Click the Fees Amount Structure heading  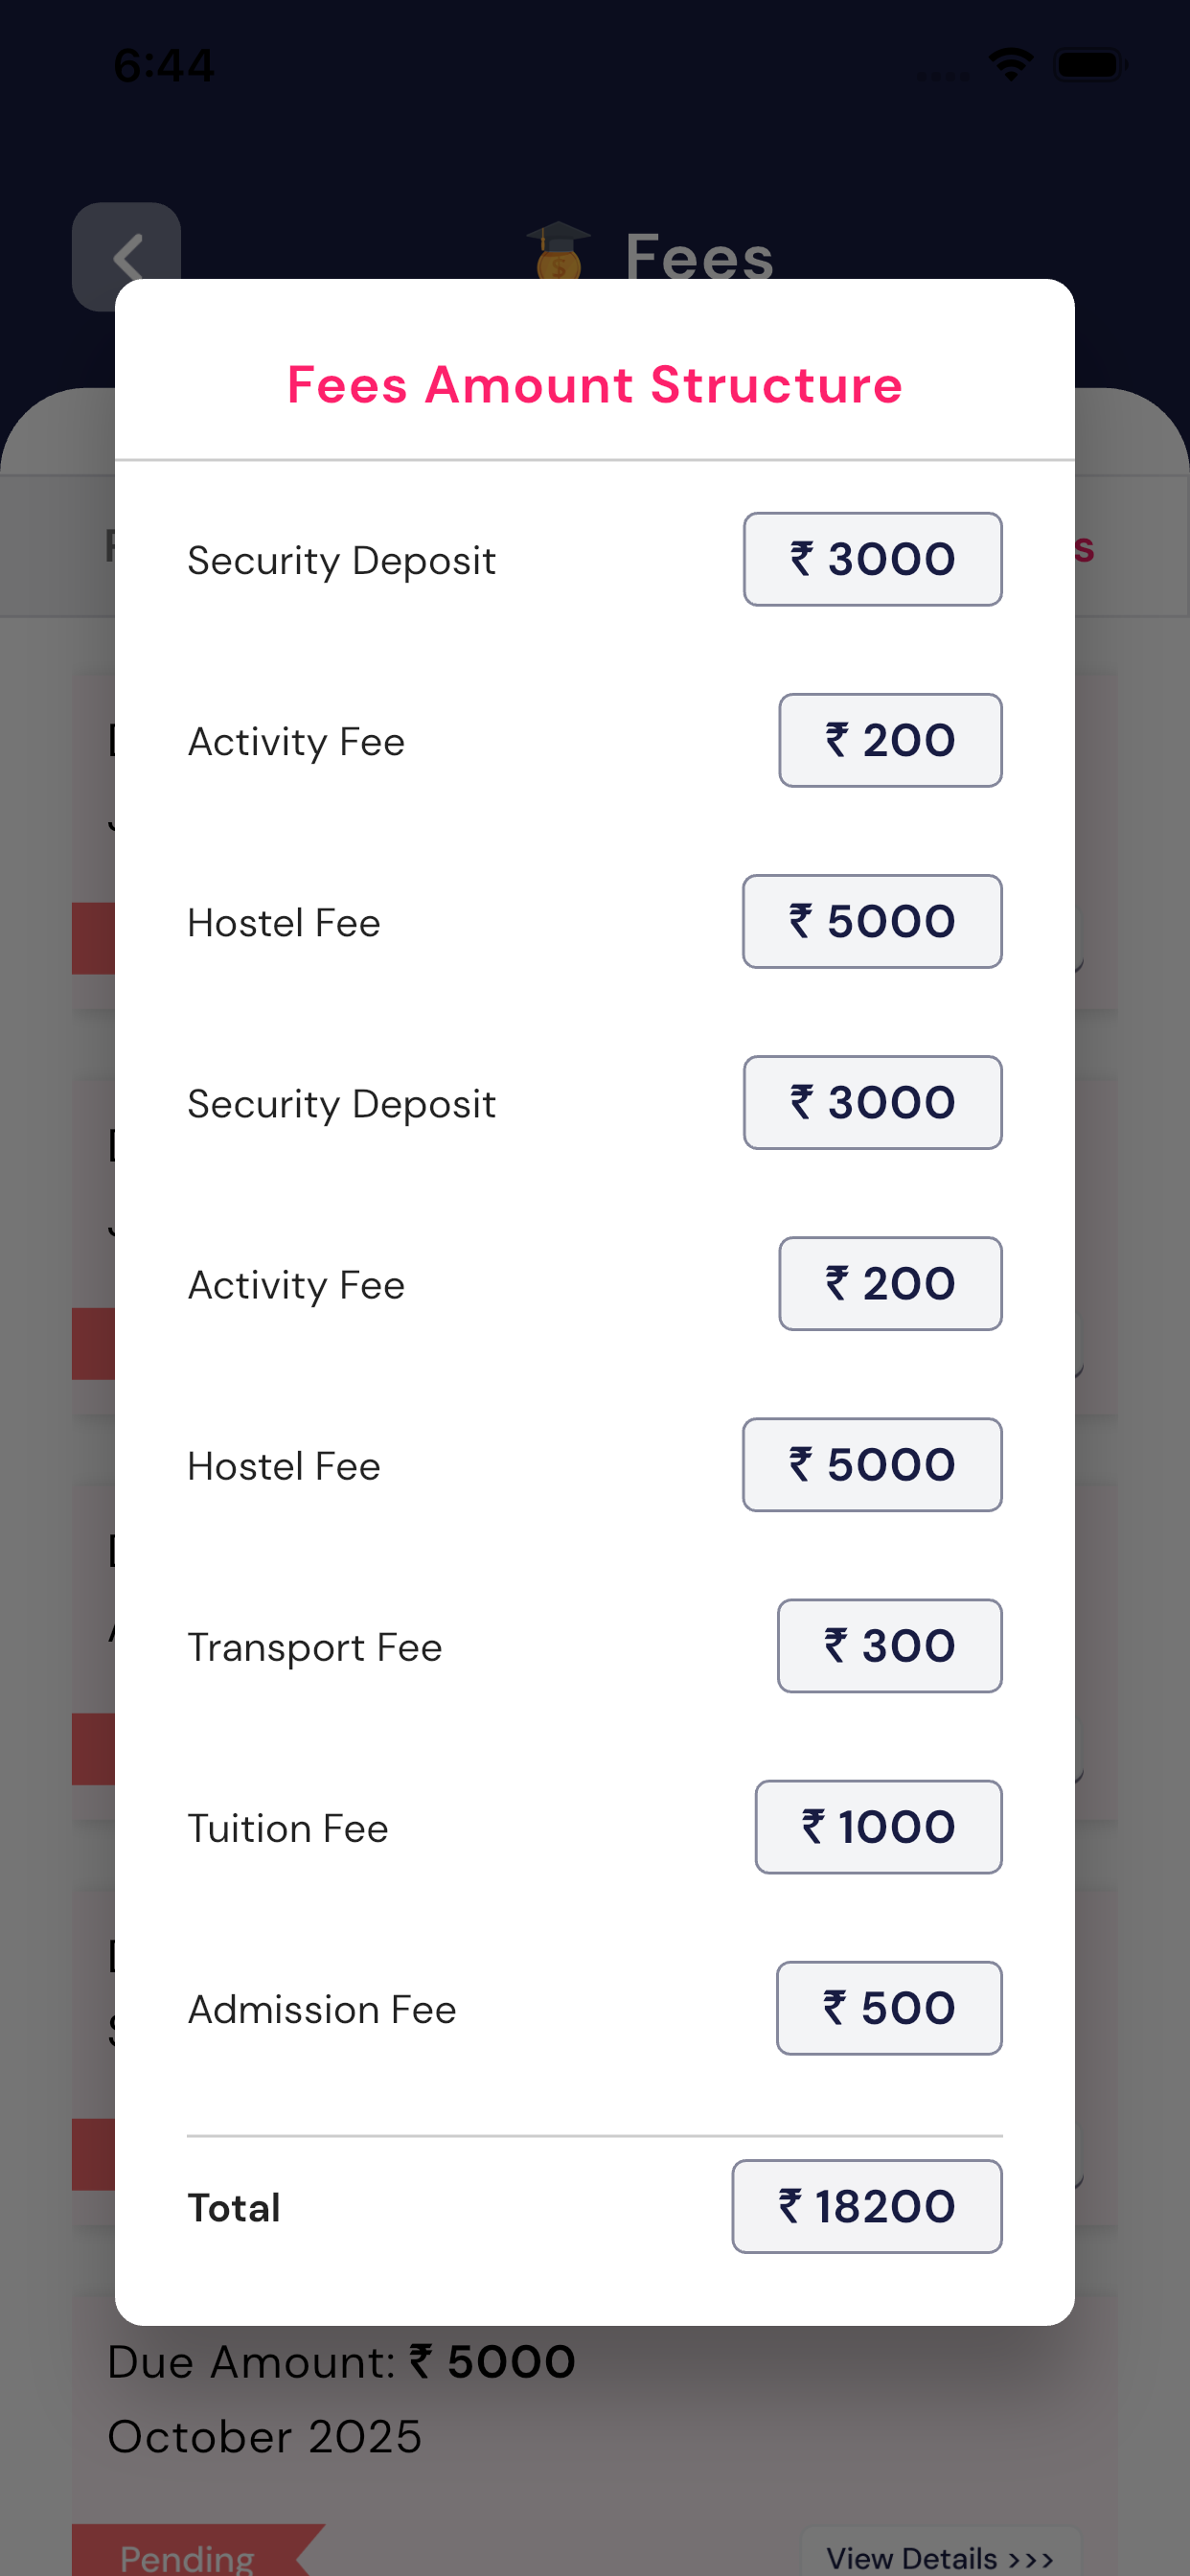click(x=595, y=385)
